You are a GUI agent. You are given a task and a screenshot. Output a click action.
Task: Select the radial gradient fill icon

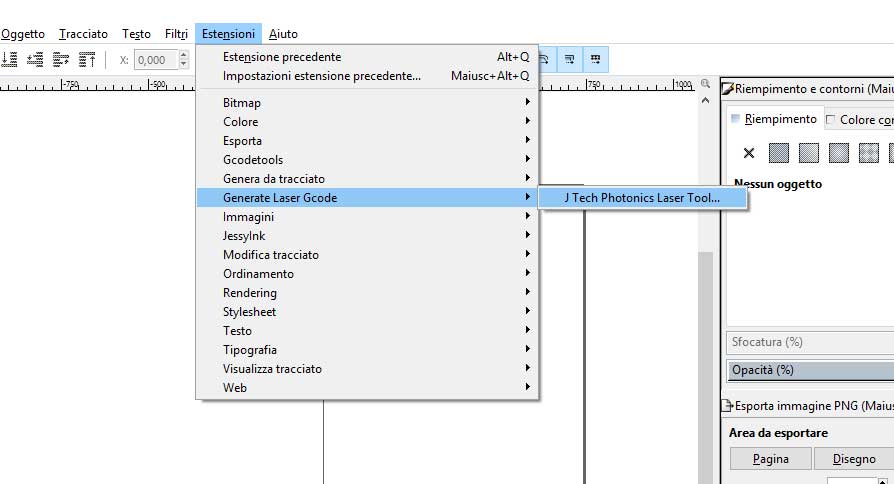point(838,153)
